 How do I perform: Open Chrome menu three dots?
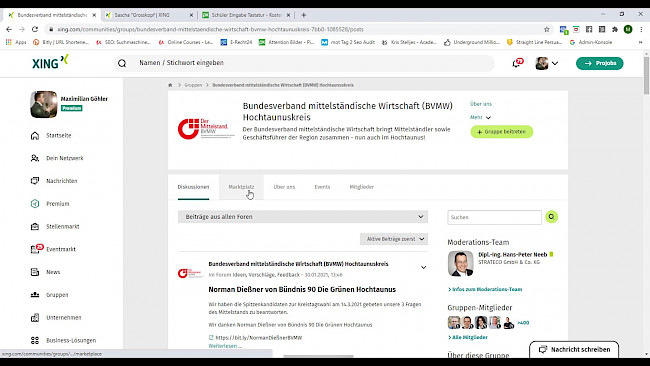[x=641, y=29]
